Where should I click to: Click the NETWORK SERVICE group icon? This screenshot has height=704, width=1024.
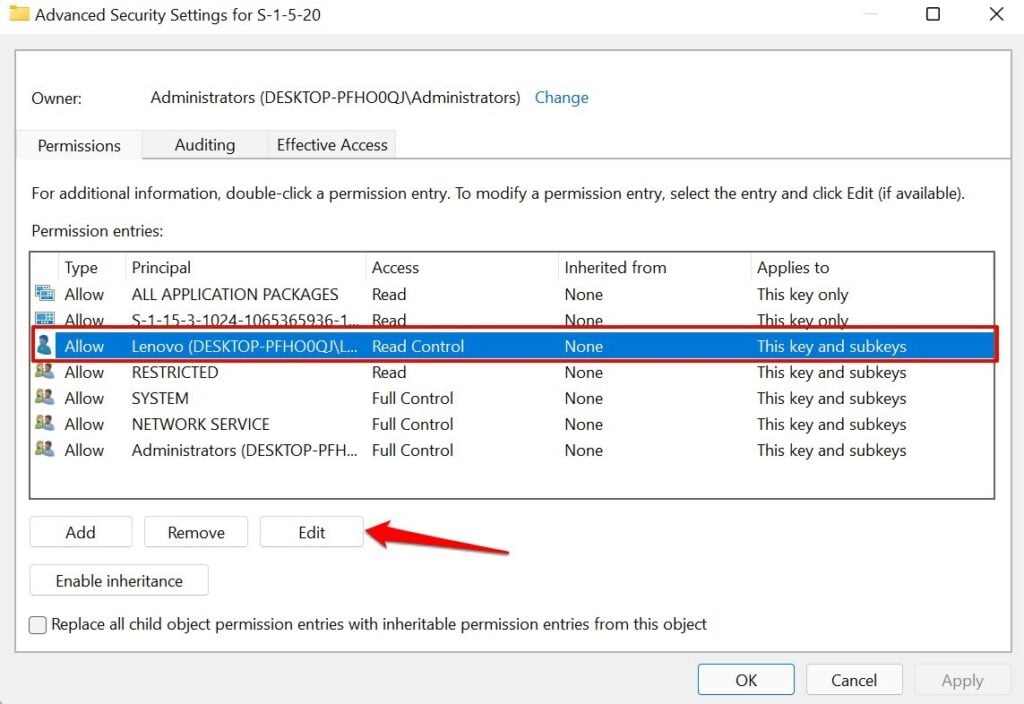pyautogui.click(x=44, y=424)
